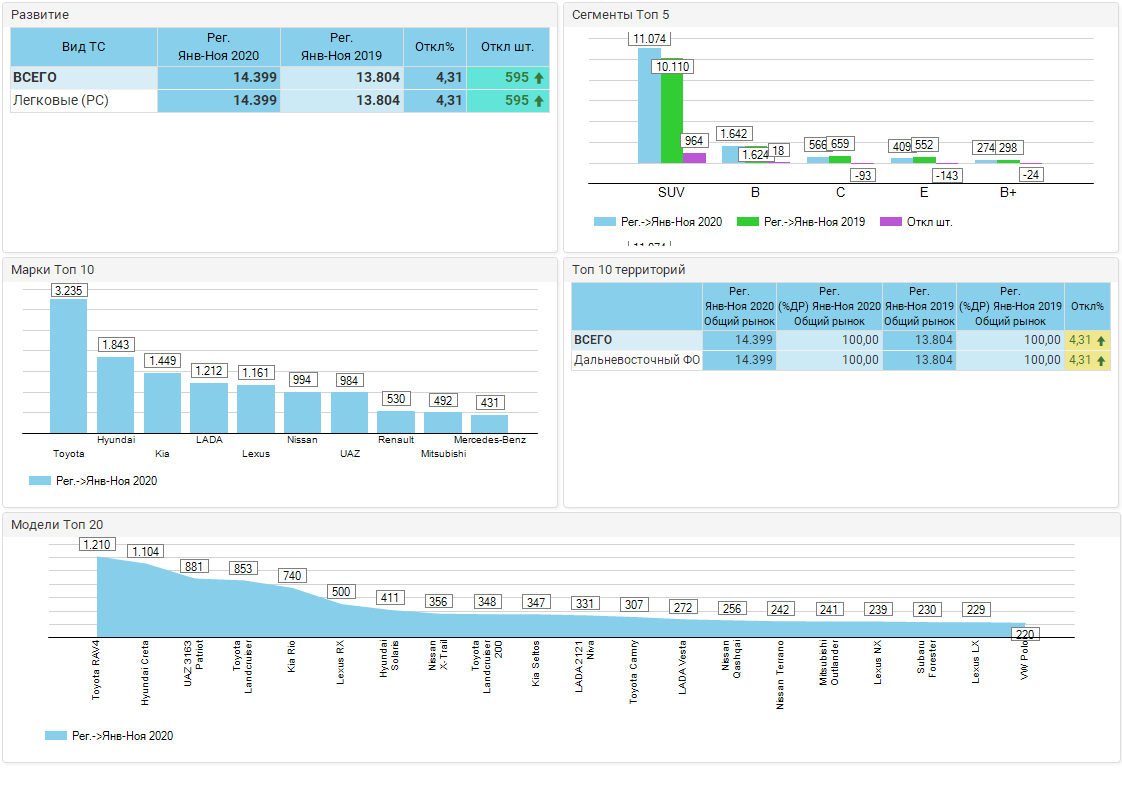Click the blue legend swatch under Марки Топ 10
Viewport: 1122px width, 793px height.
click(x=40, y=481)
